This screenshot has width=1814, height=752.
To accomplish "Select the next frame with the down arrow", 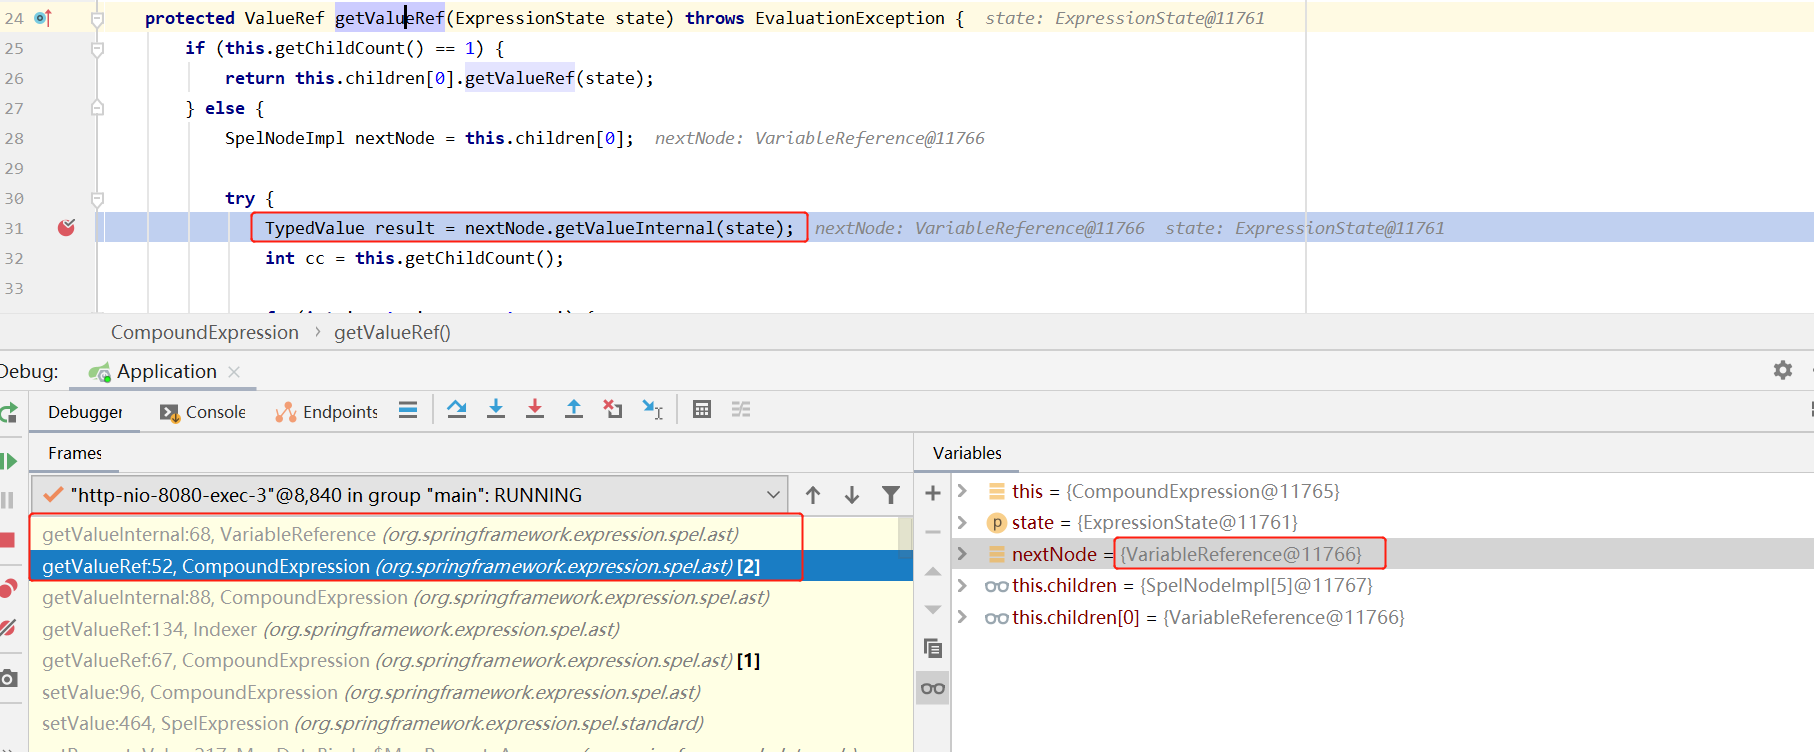I will 852,495.
